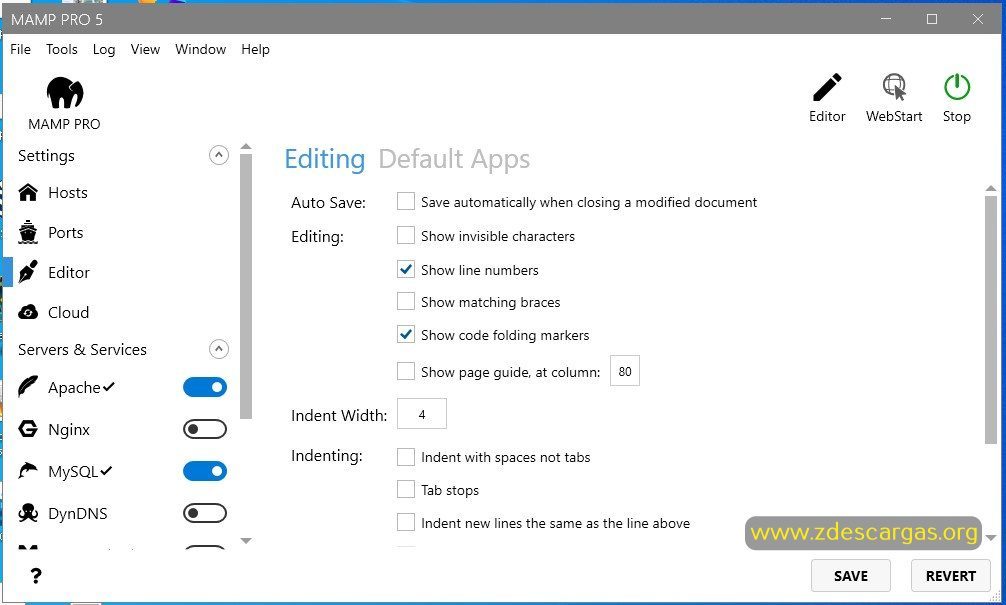Collapse the Settings sidebar section
Viewport: 1006px width, 605px height.
pyautogui.click(x=219, y=155)
